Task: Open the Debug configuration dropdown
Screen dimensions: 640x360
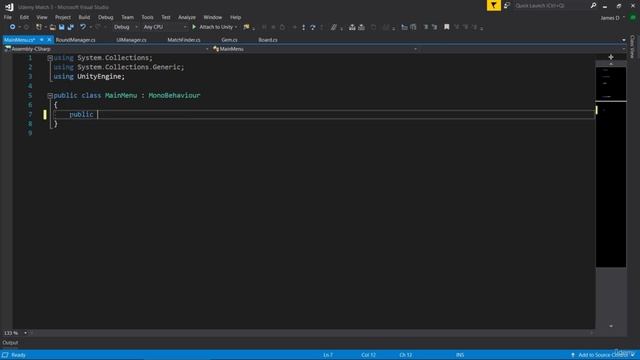Action: point(125,27)
